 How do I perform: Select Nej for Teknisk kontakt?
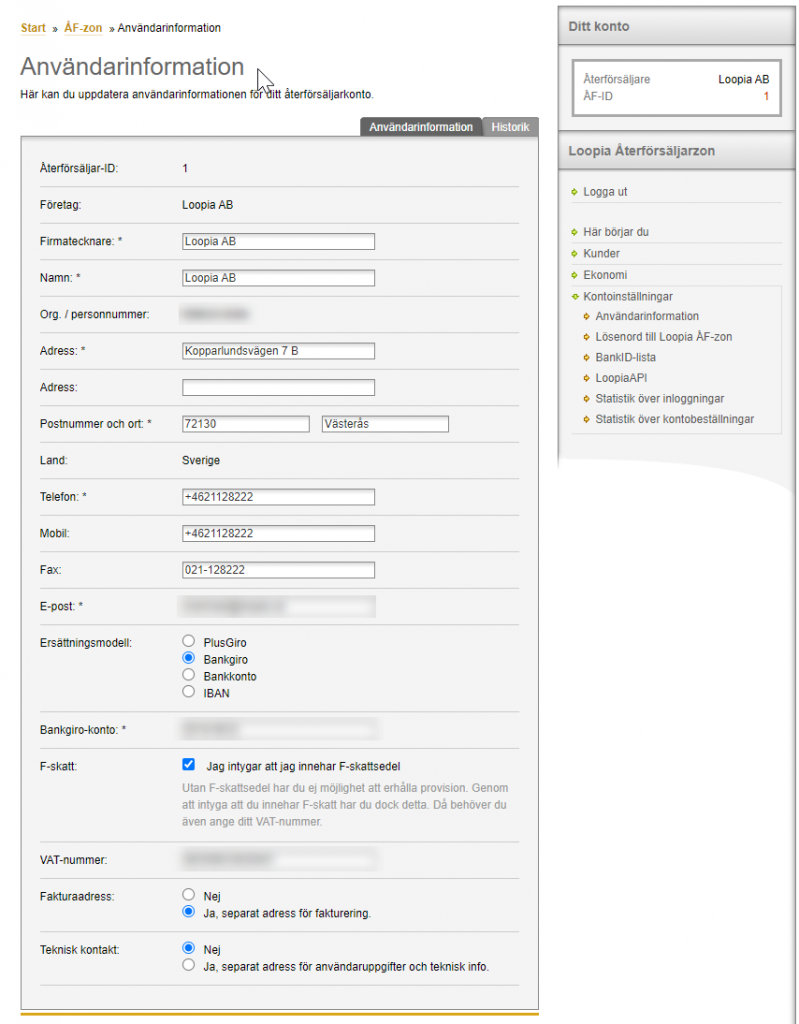pos(188,948)
